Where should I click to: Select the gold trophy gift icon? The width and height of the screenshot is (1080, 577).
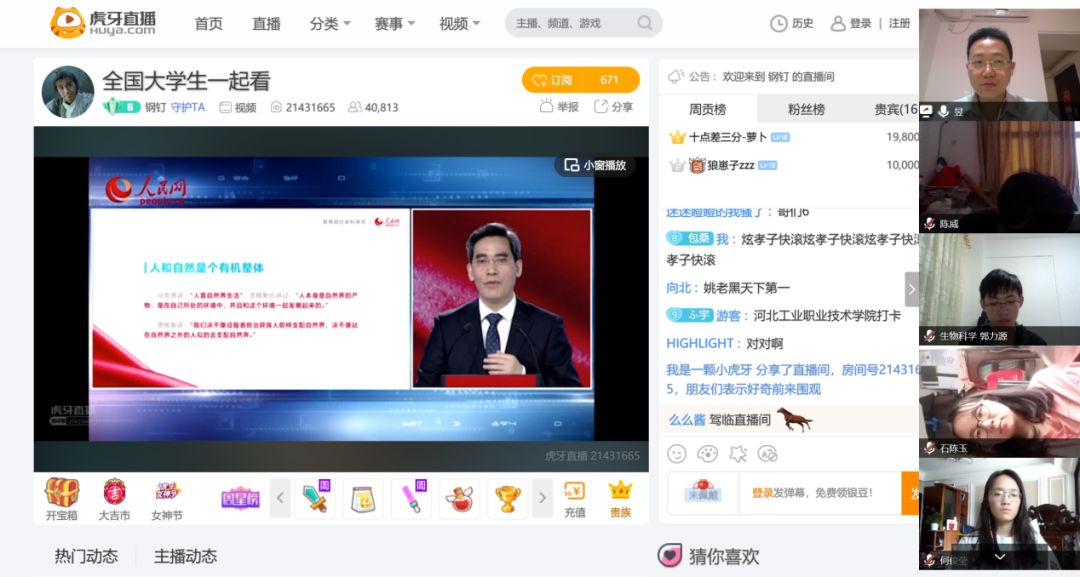pyautogui.click(x=508, y=498)
